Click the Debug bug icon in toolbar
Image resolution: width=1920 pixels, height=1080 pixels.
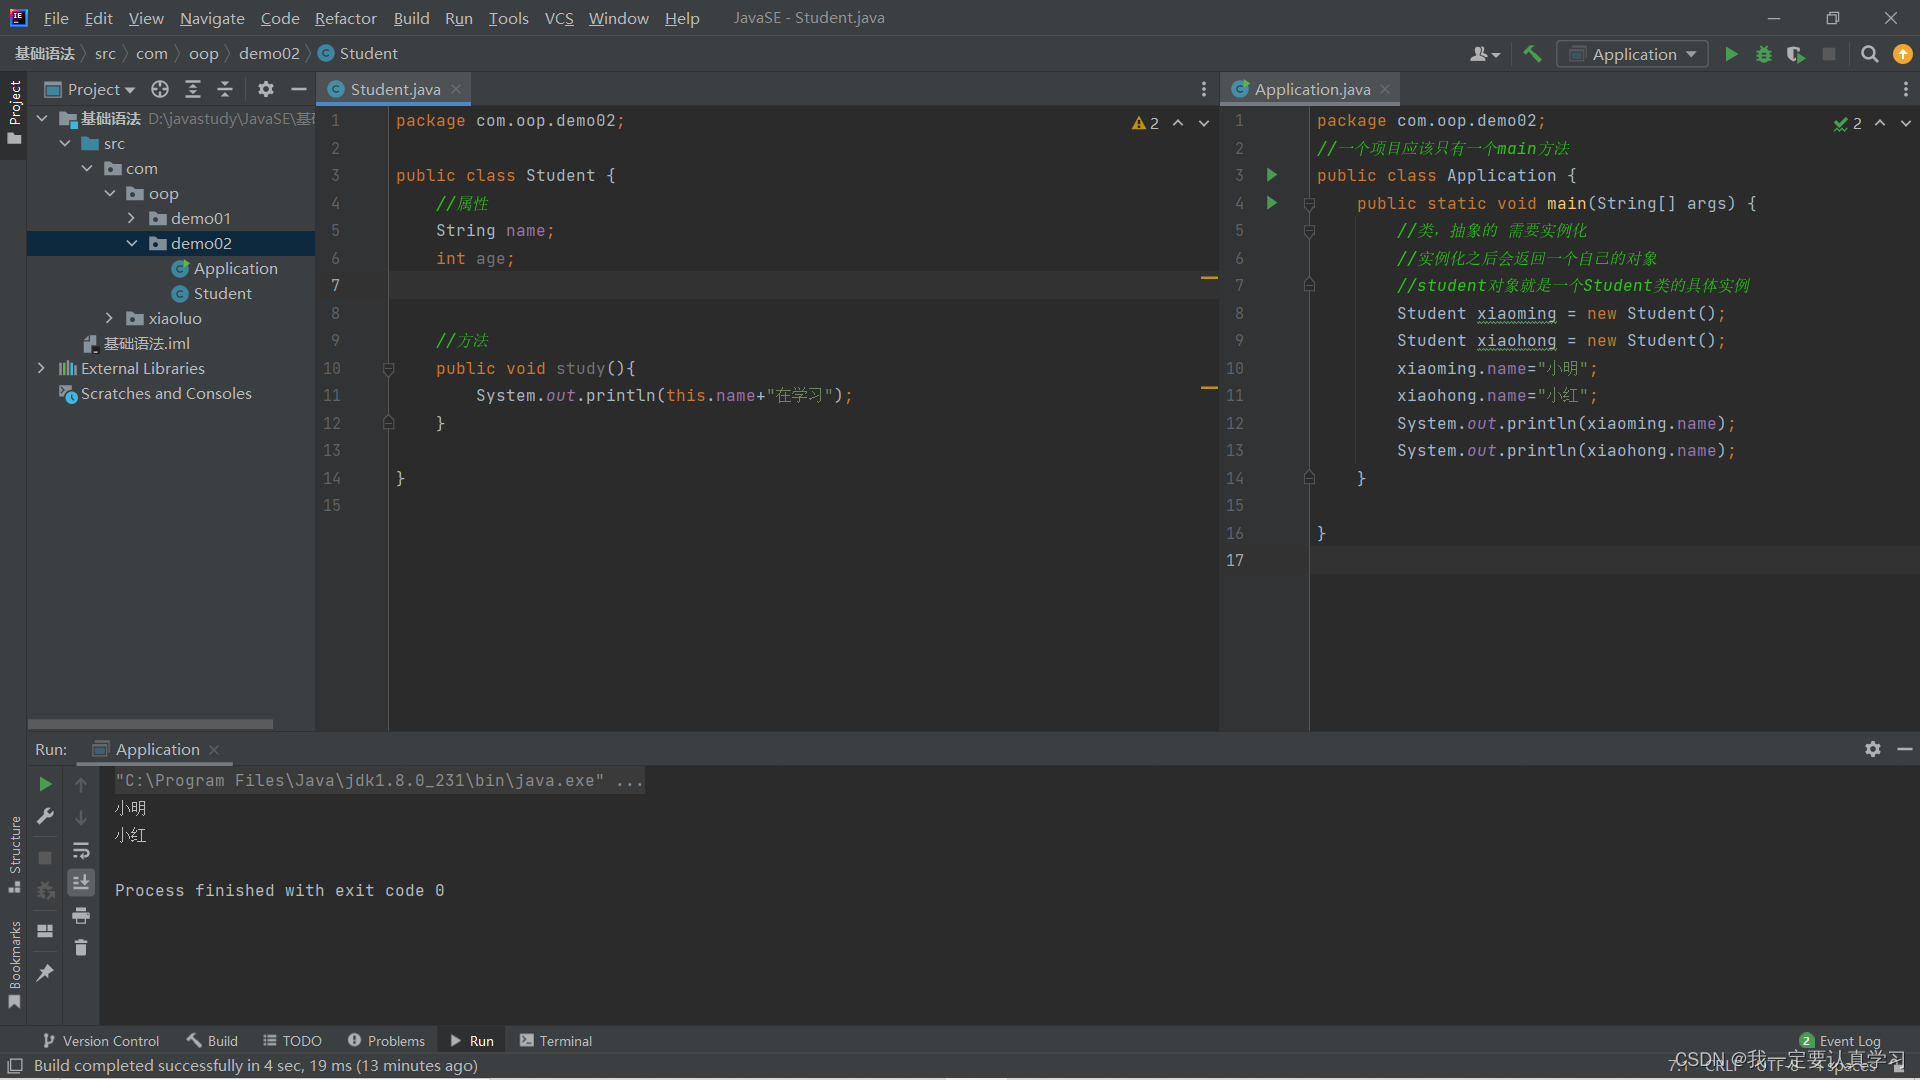(x=1764, y=54)
